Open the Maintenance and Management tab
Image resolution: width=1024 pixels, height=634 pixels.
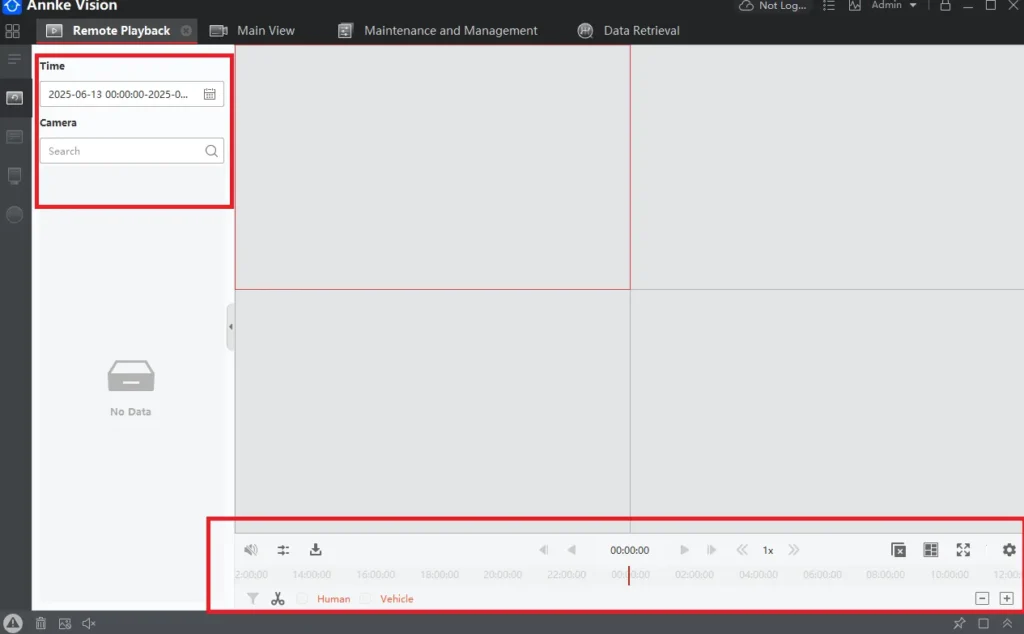coord(438,31)
